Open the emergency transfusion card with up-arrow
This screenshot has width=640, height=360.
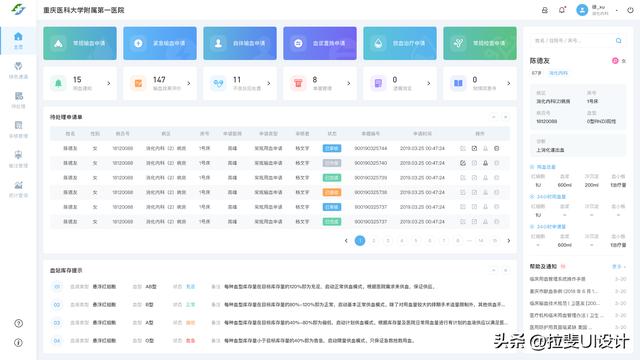[x=160, y=43]
